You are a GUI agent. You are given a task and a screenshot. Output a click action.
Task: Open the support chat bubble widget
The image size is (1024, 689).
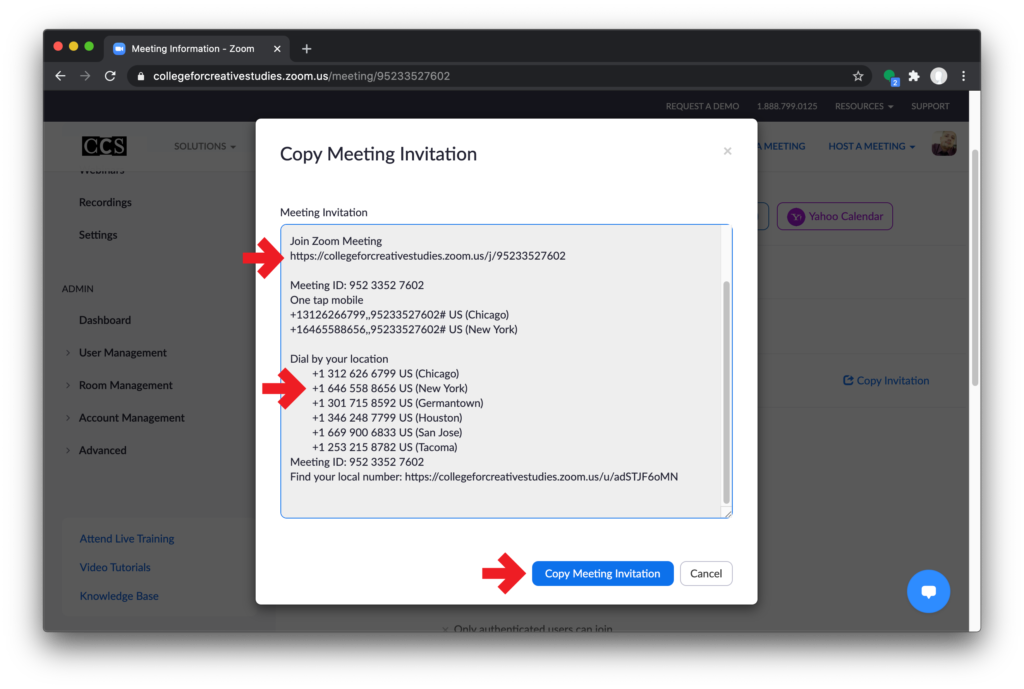point(928,591)
